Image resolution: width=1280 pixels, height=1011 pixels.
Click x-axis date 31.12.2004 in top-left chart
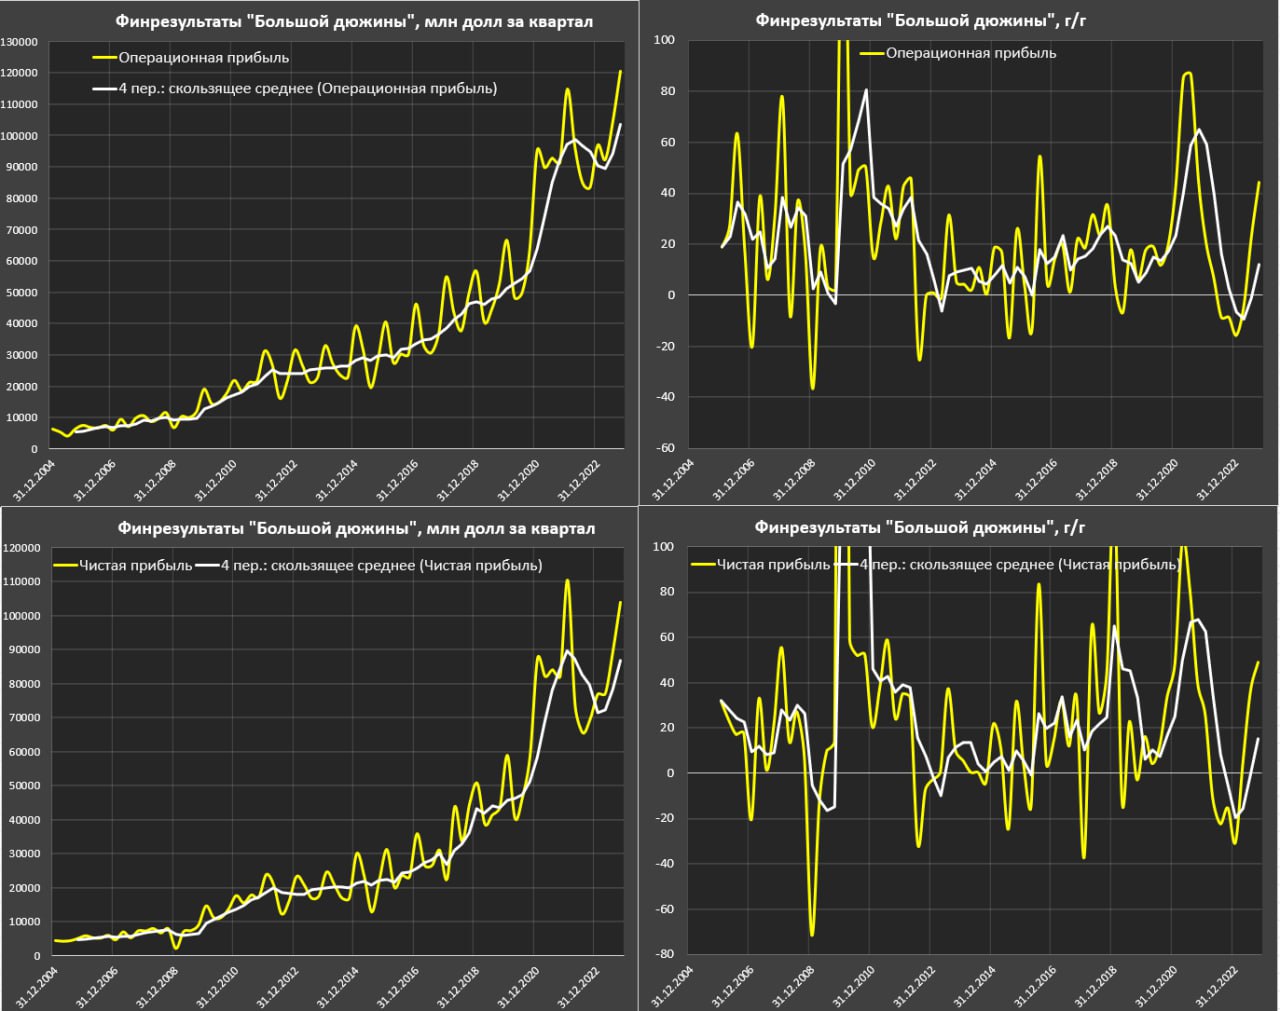pyautogui.click(x=36, y=480)
